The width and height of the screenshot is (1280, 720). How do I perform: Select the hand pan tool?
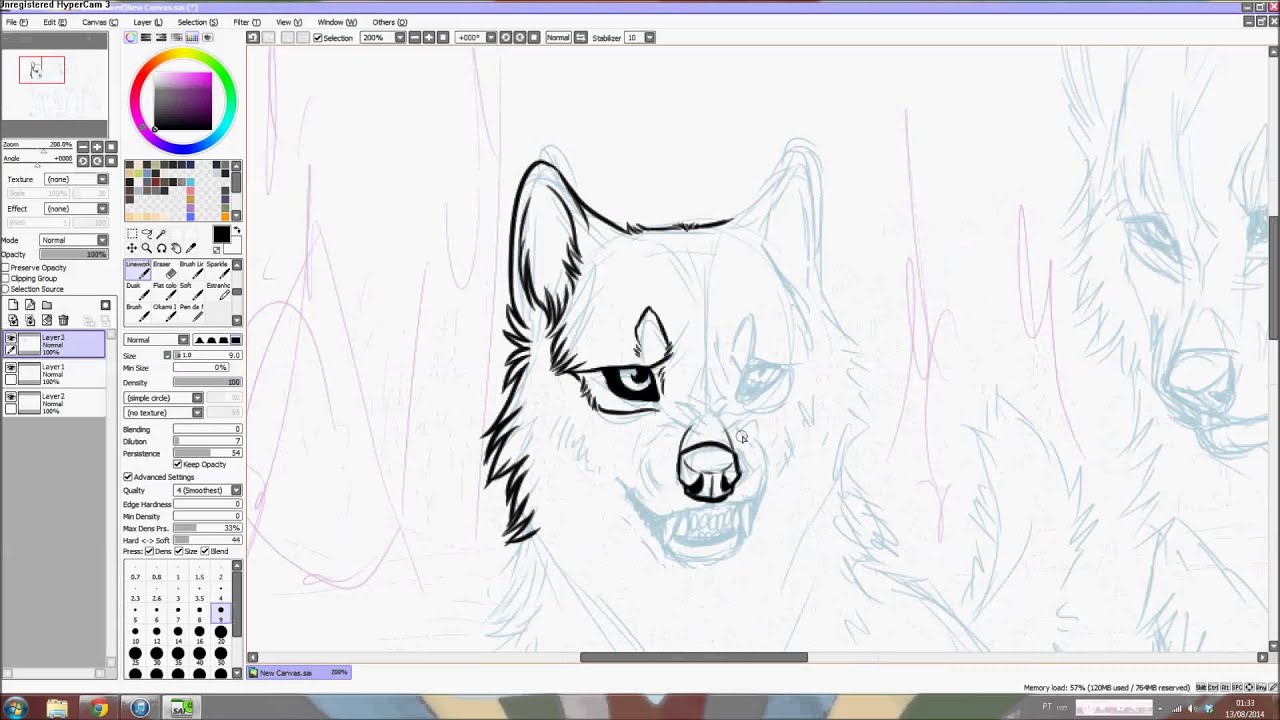tap(176, 248)
